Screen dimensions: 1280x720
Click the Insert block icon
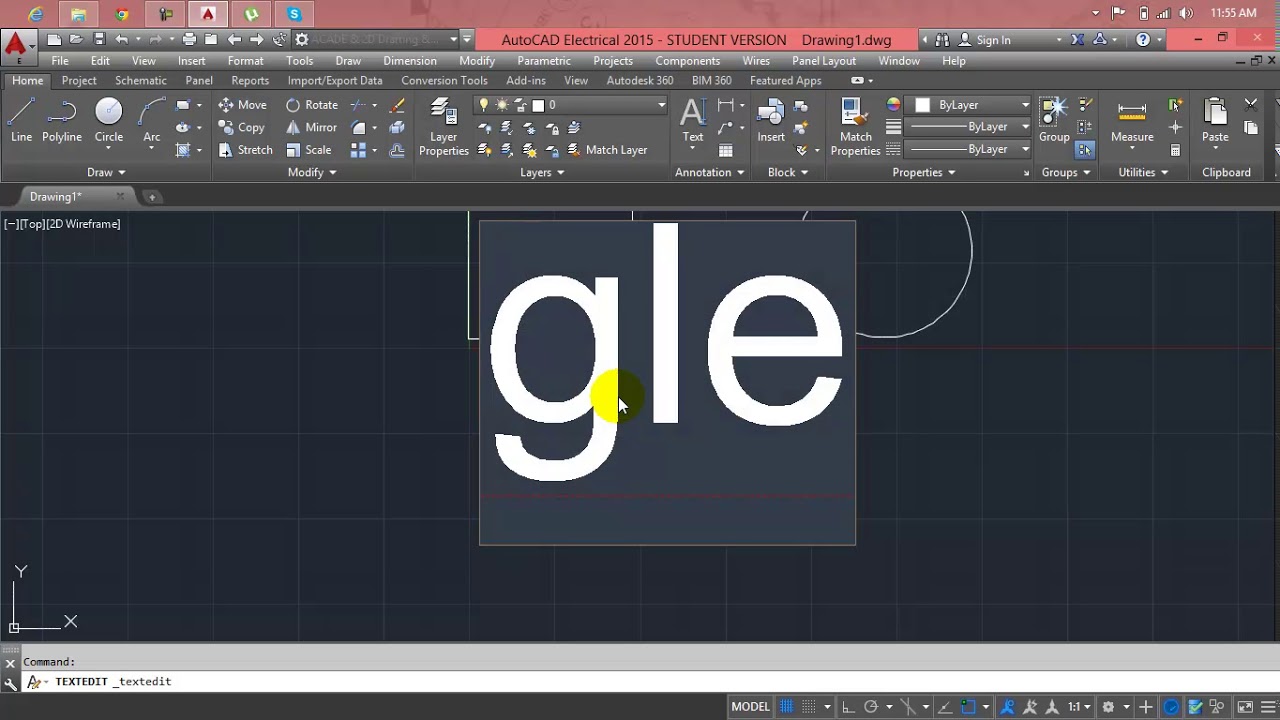[x=771, y=120]
